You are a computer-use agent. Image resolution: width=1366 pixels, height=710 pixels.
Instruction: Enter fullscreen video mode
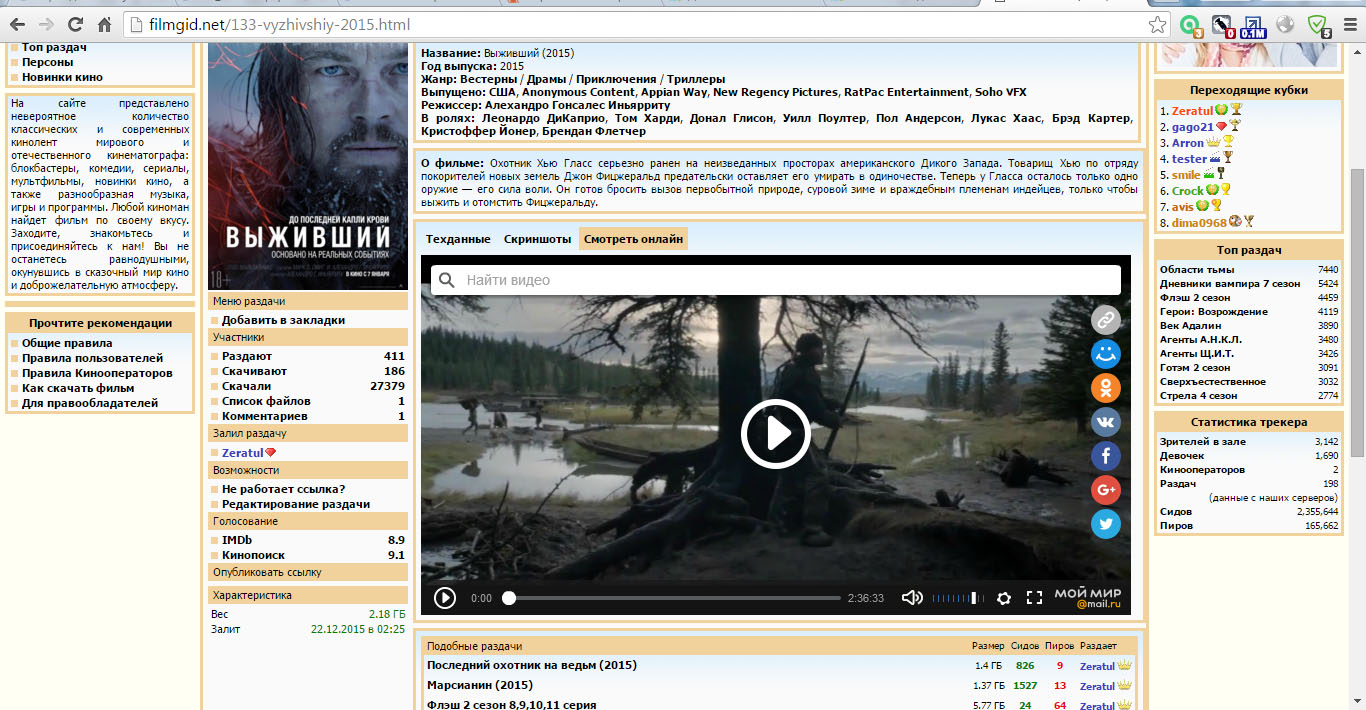1035,598
